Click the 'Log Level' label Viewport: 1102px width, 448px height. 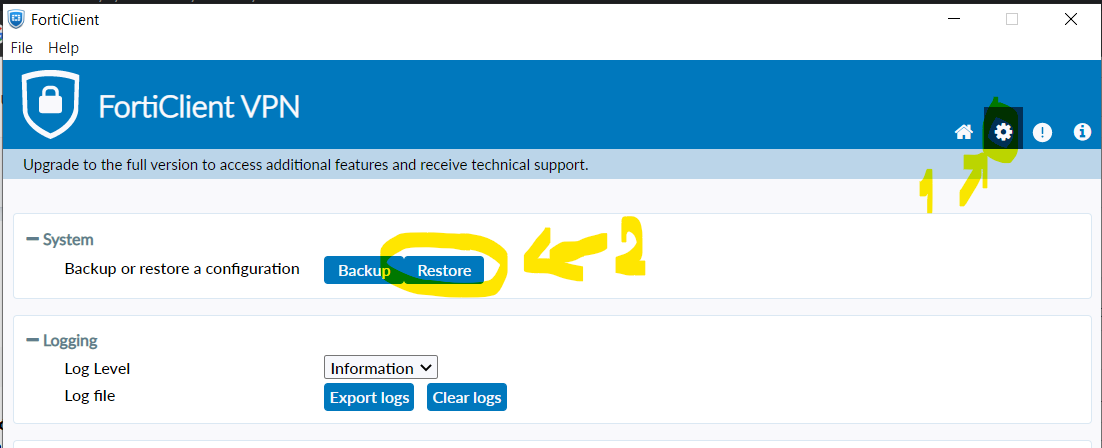(97, 368)
